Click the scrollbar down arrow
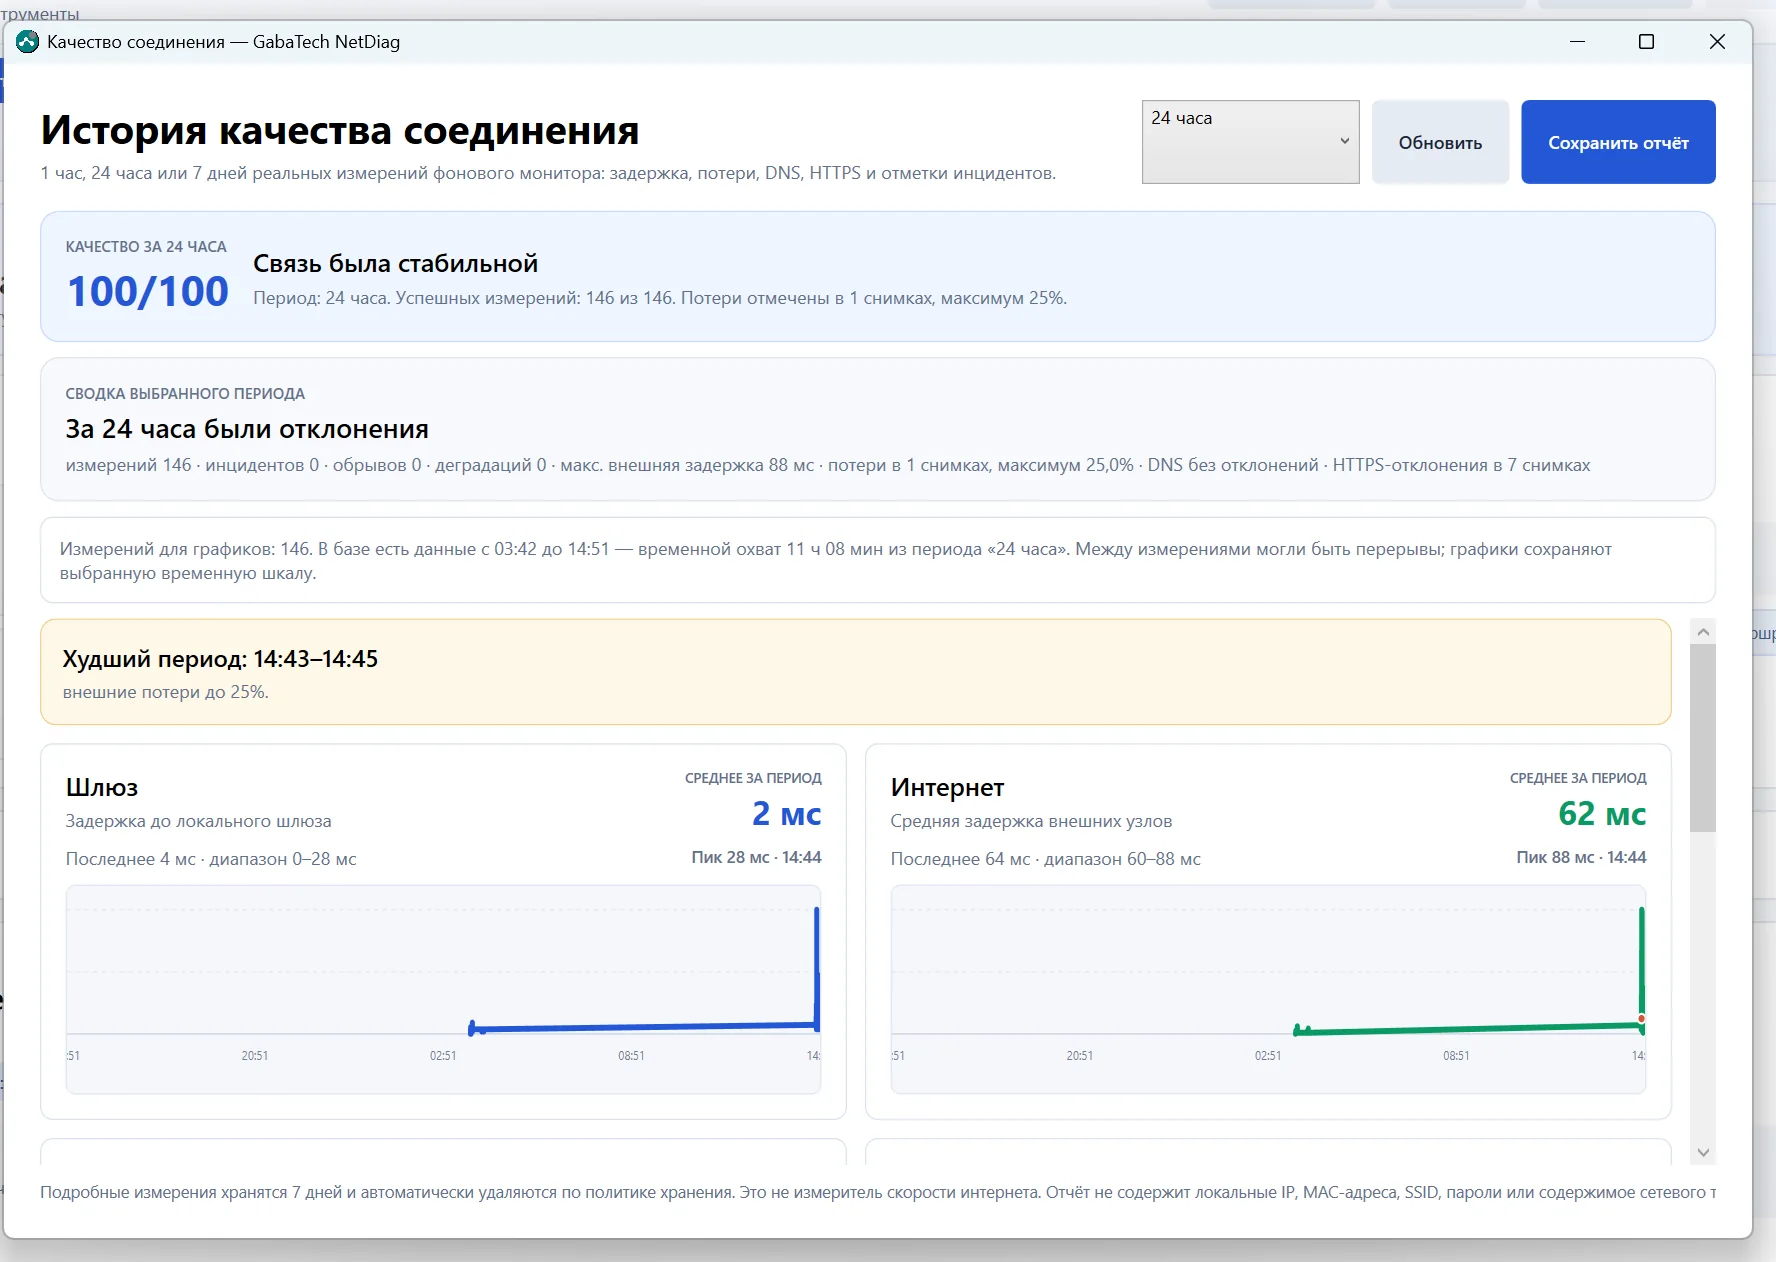 tap(1703, 1153)
